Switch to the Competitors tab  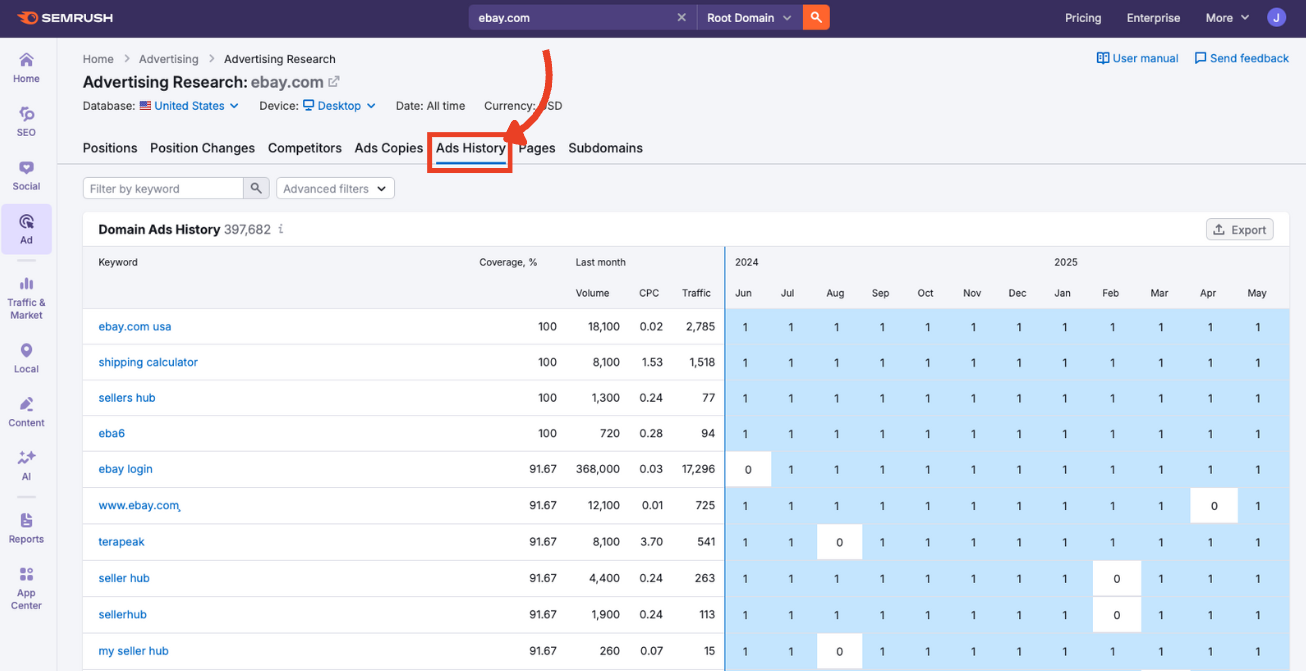(304, 148)
